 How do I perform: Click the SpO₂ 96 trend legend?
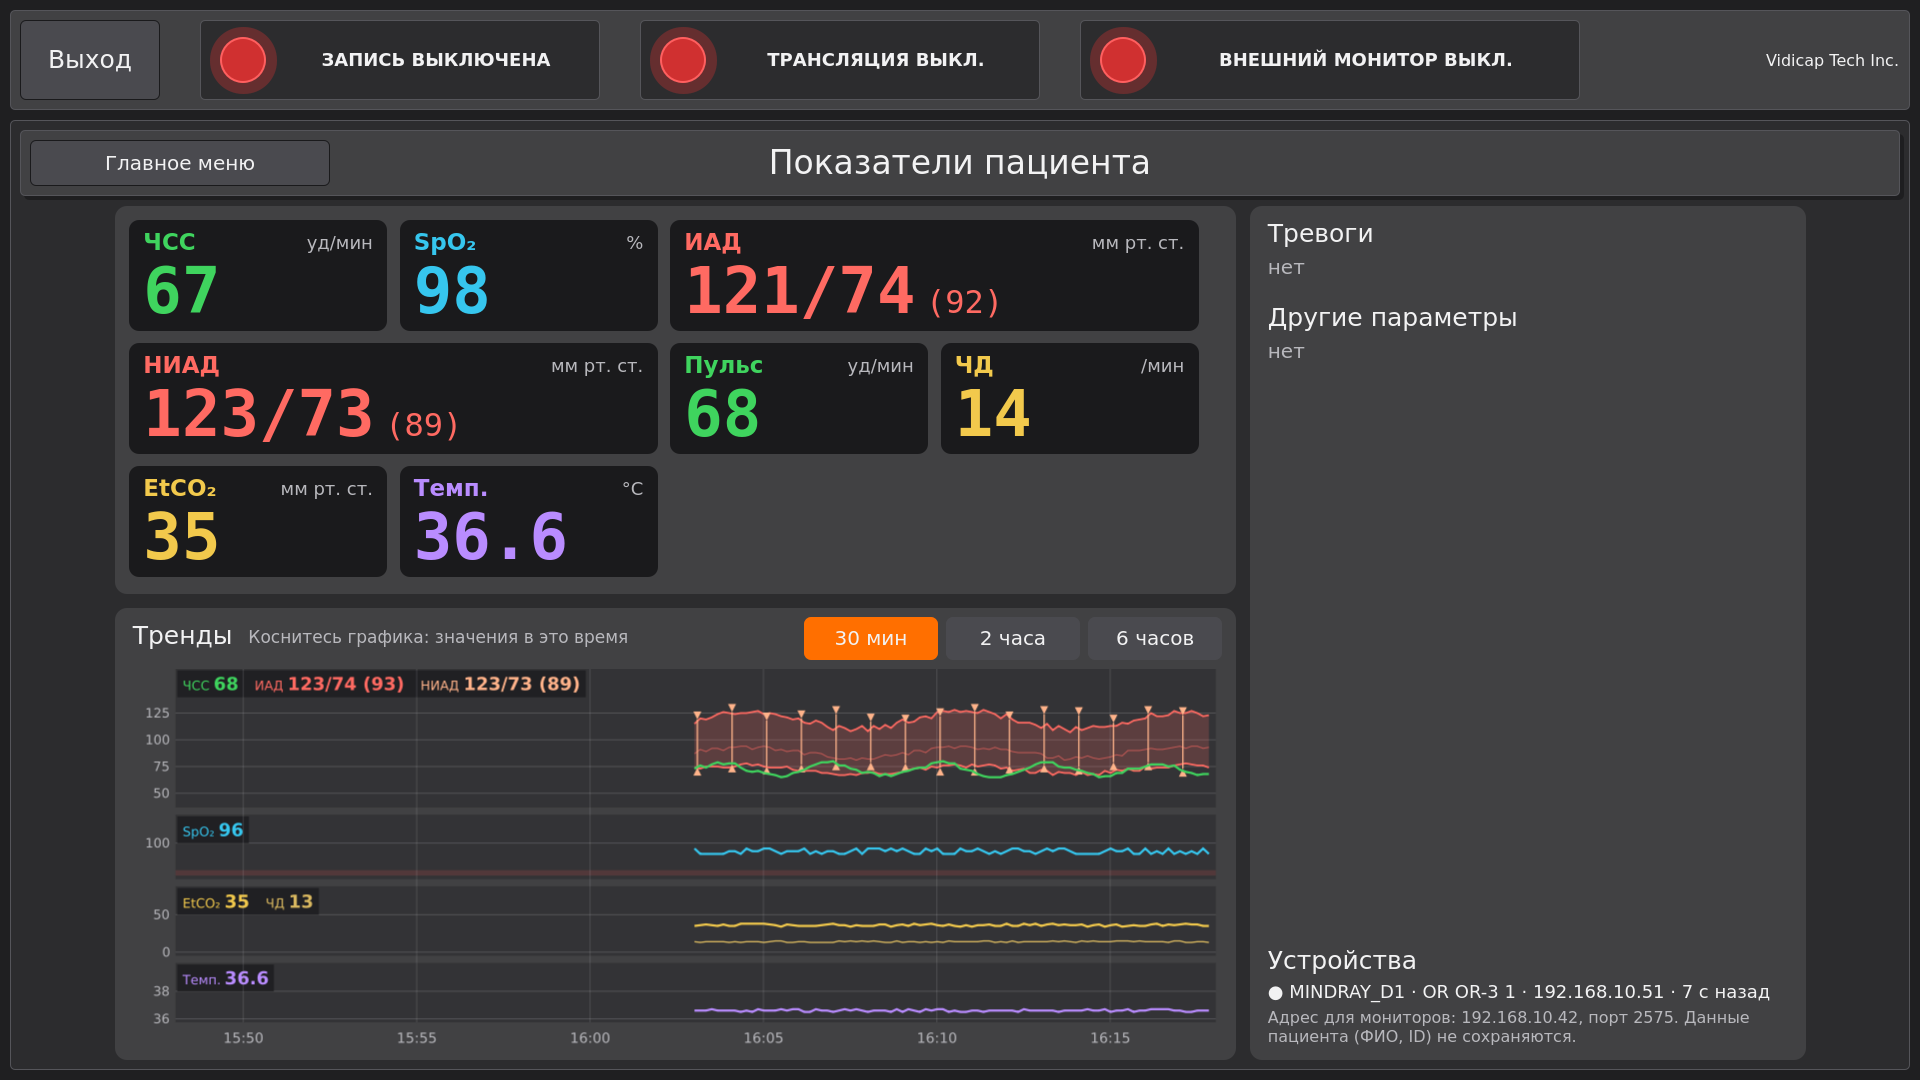coord(212,830)
